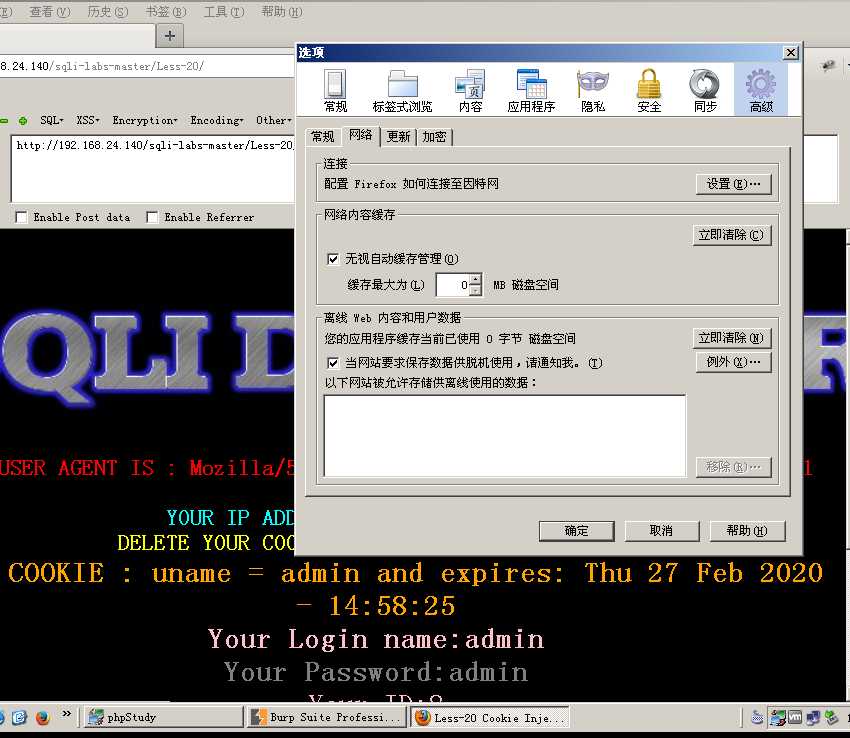
Task: Click the network computers tray icon
Action: click(813, 717)
